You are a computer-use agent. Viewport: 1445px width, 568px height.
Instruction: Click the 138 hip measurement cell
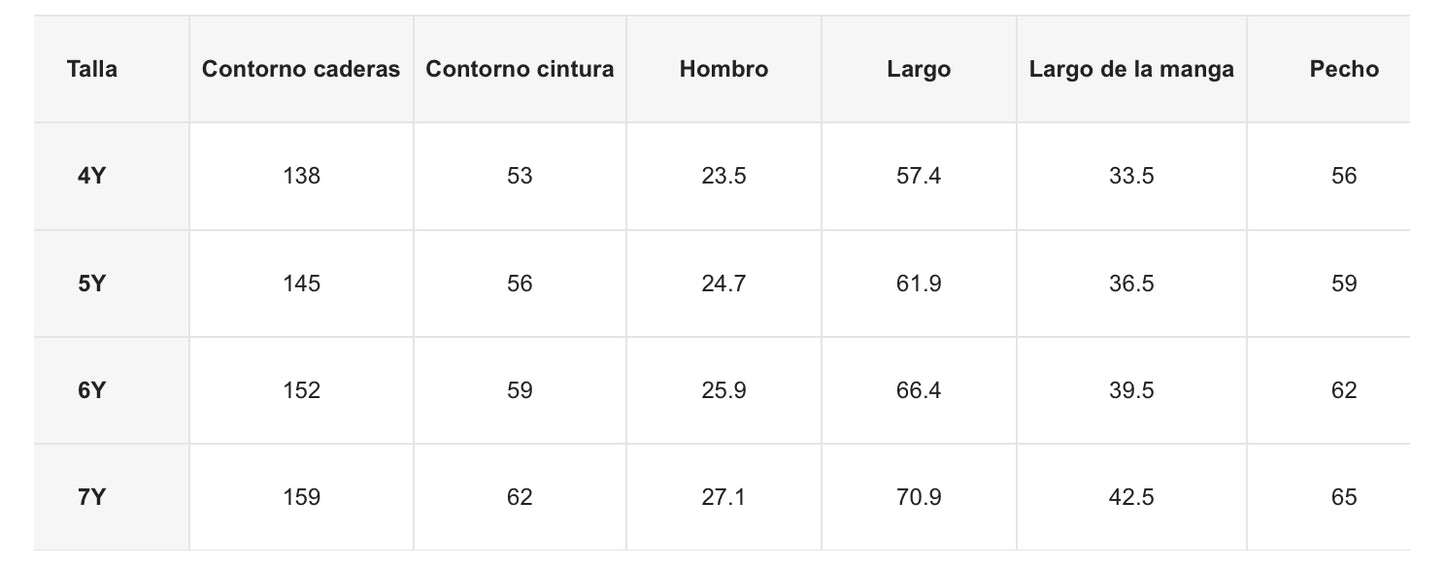(301, 177)
